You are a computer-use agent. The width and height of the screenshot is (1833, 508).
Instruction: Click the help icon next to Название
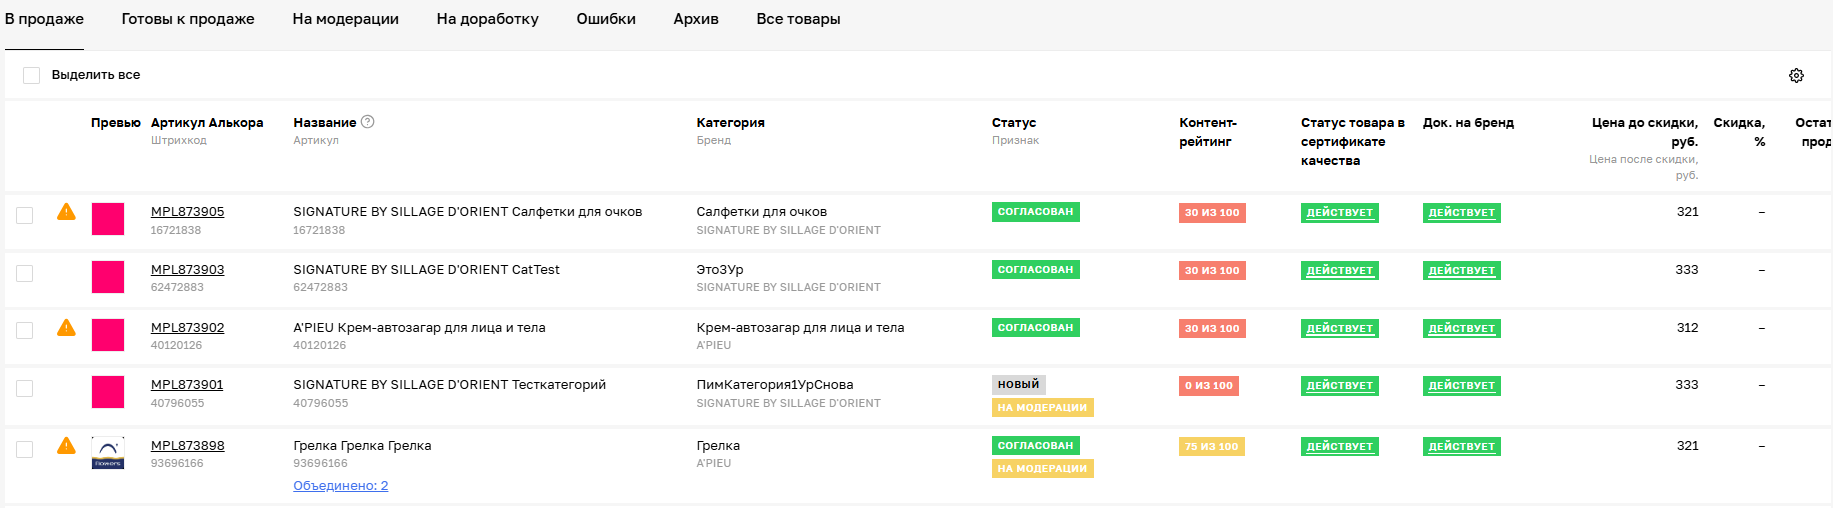point(367,122)
